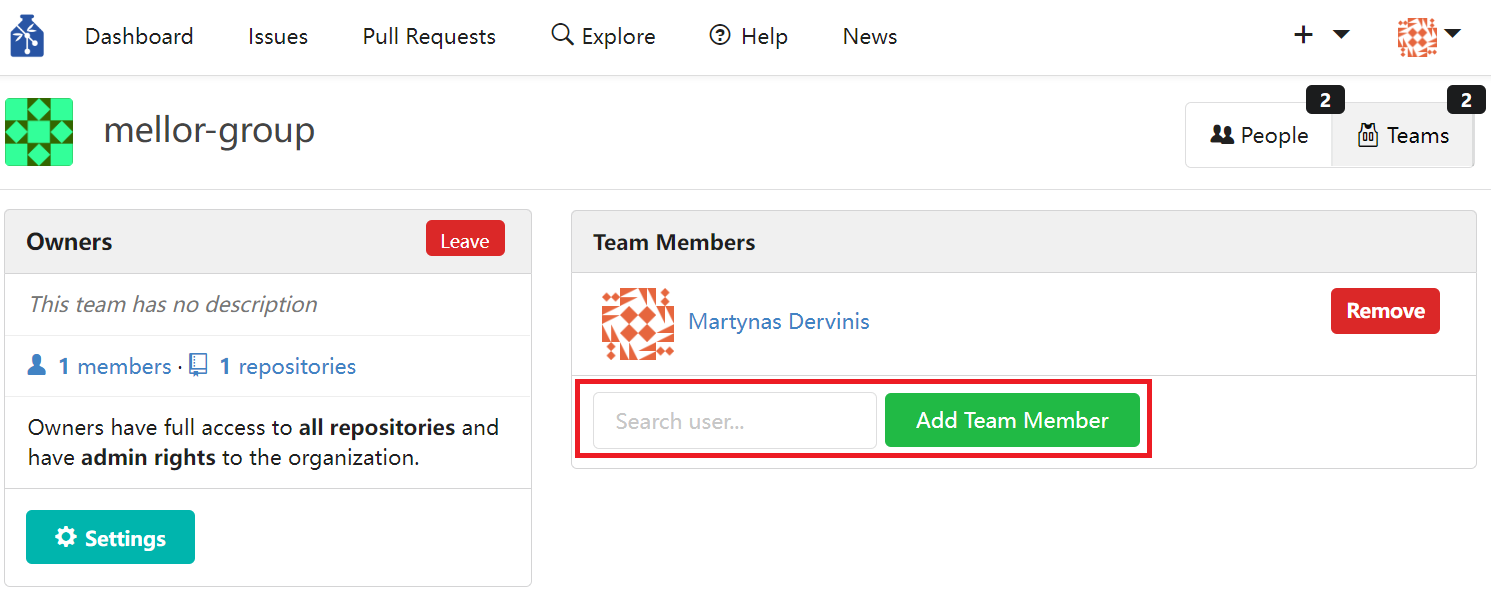Click the members person icon
This screenshot has height=592, width=1491.
(37, 366)
